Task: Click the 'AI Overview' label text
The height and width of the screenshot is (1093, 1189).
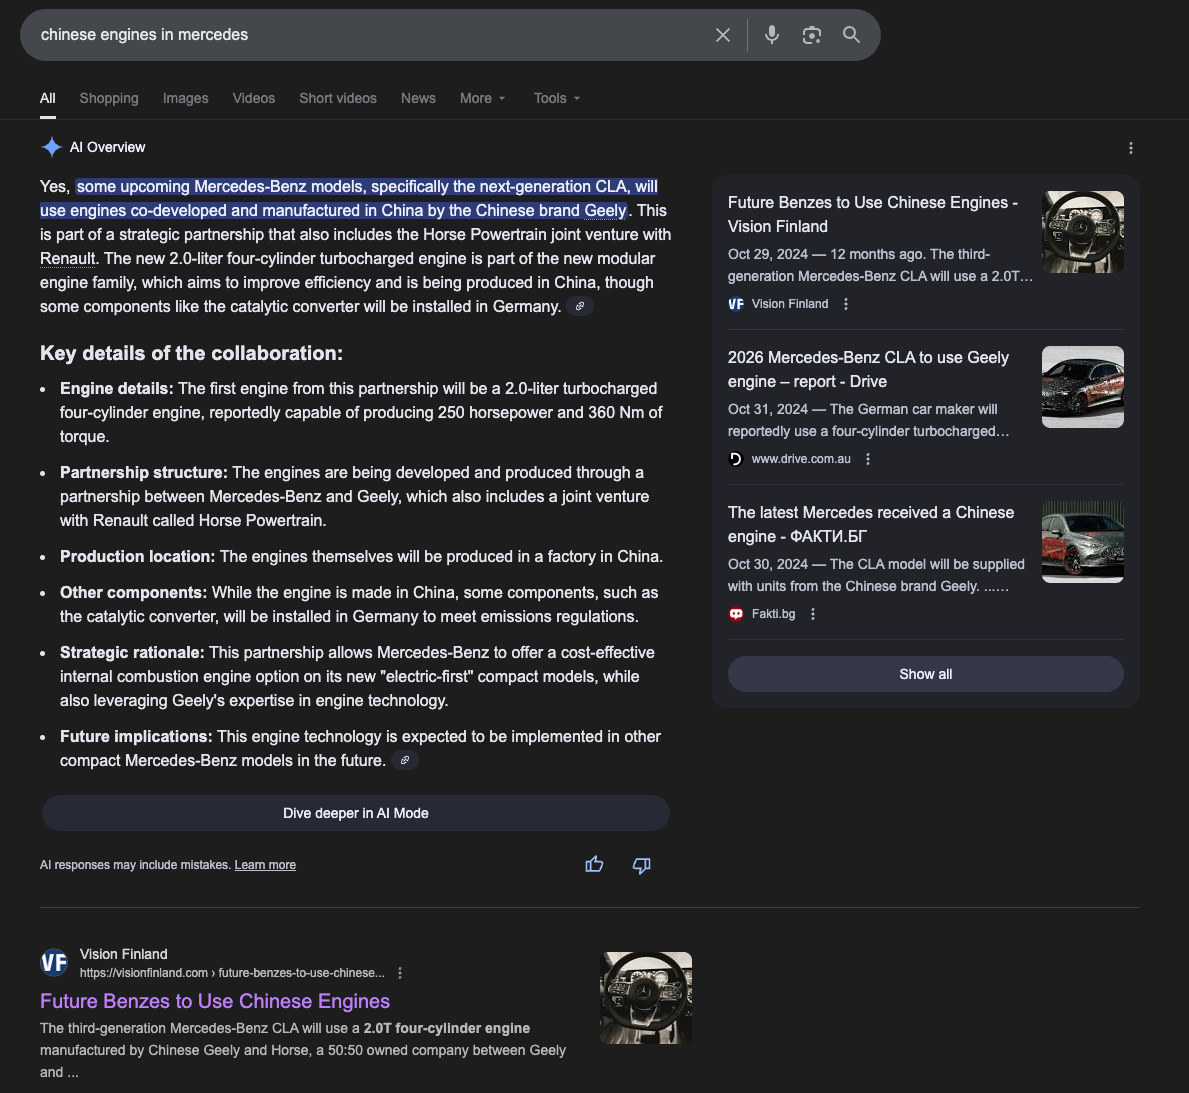Action: click(107, 147)
